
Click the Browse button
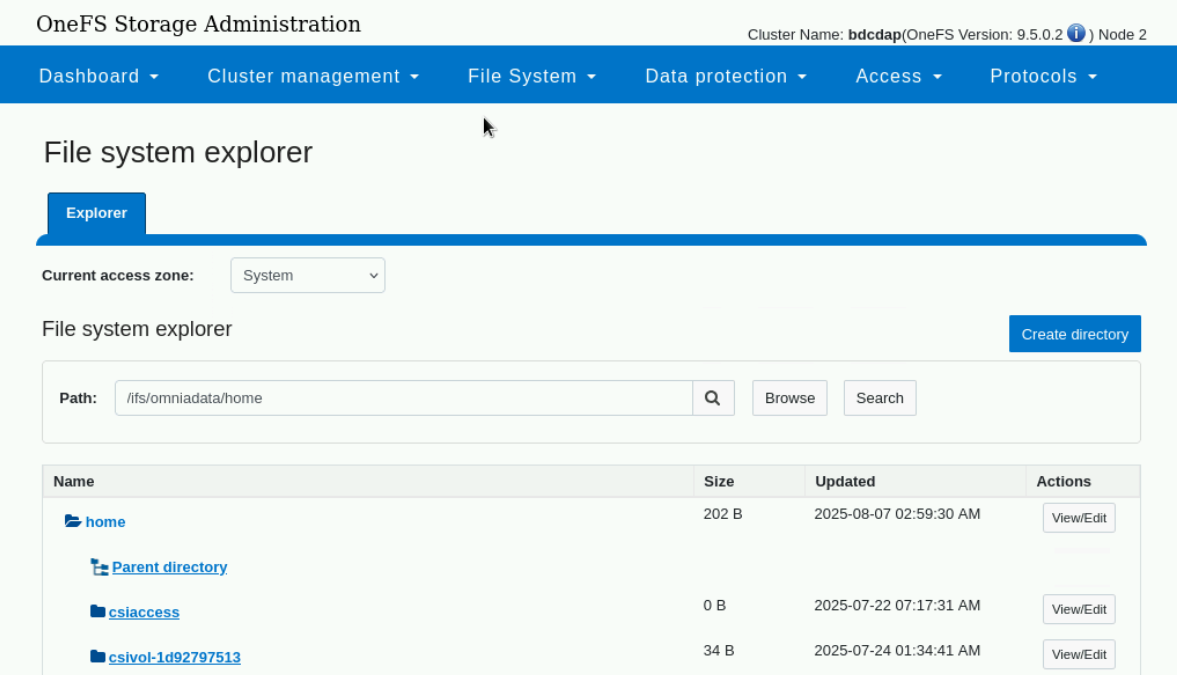point(790,398)
